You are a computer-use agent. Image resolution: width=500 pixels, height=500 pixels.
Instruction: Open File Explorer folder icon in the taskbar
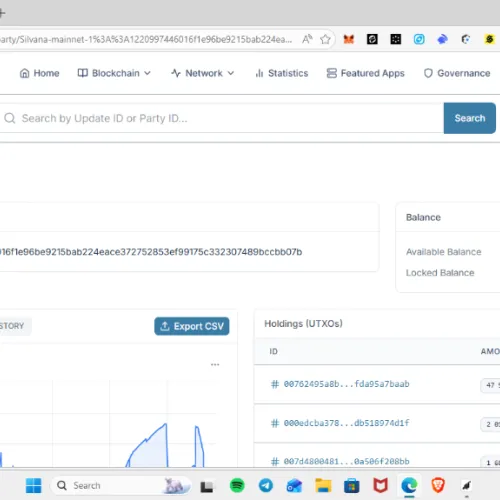(x=323, y=485)
